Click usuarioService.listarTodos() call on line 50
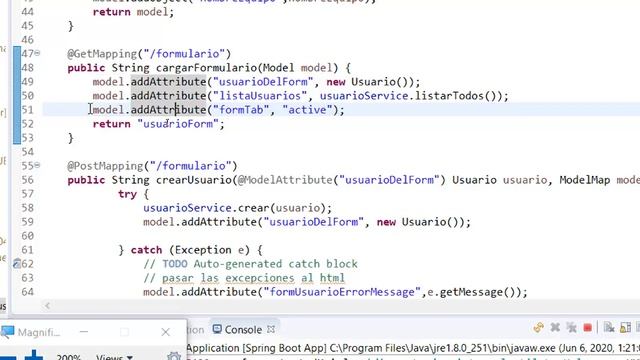 coord(411,96)
